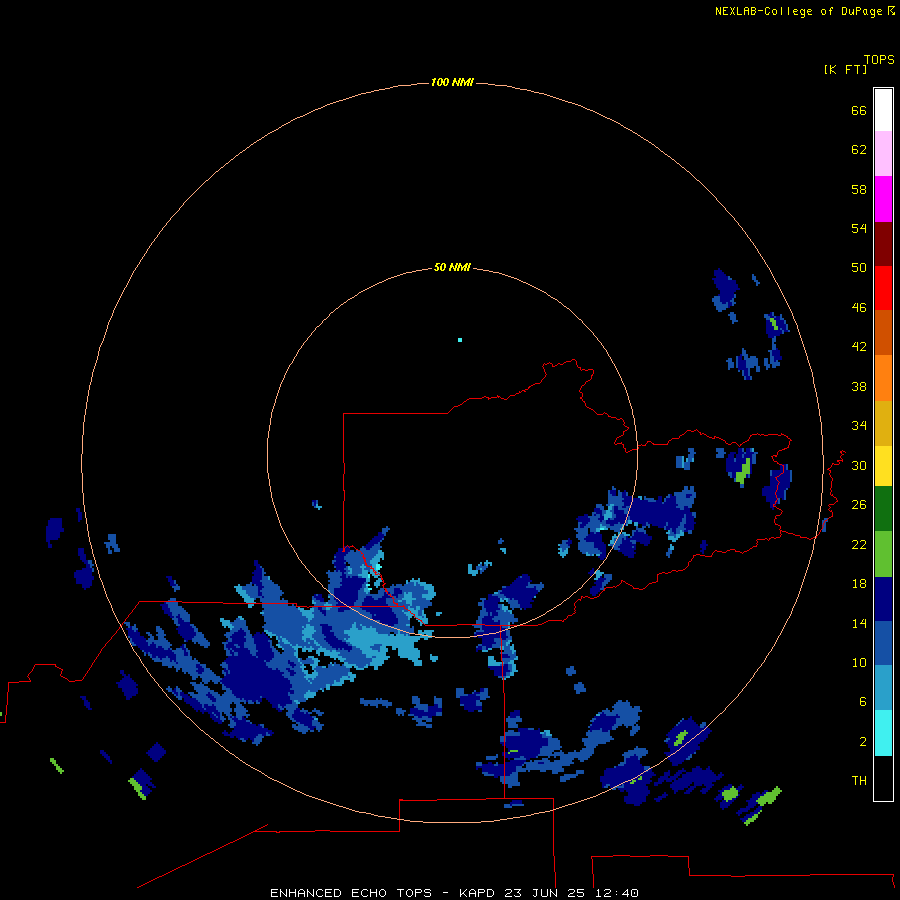Image resolution: width=900 pixels, height=900 pixels.
Task: Click the light blue 10 kft legend swatch
Action: coord(883,688)
